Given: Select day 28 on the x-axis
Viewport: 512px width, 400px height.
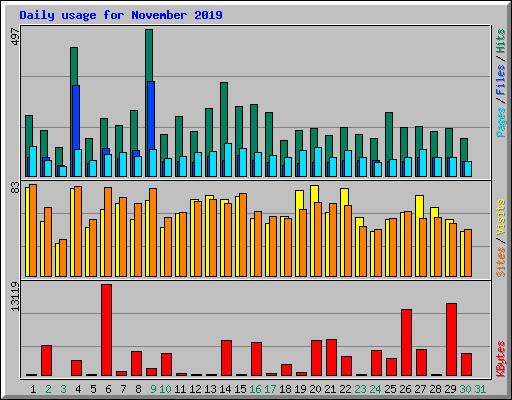Looking at the screenshot, I should click(x=435, y=389).
